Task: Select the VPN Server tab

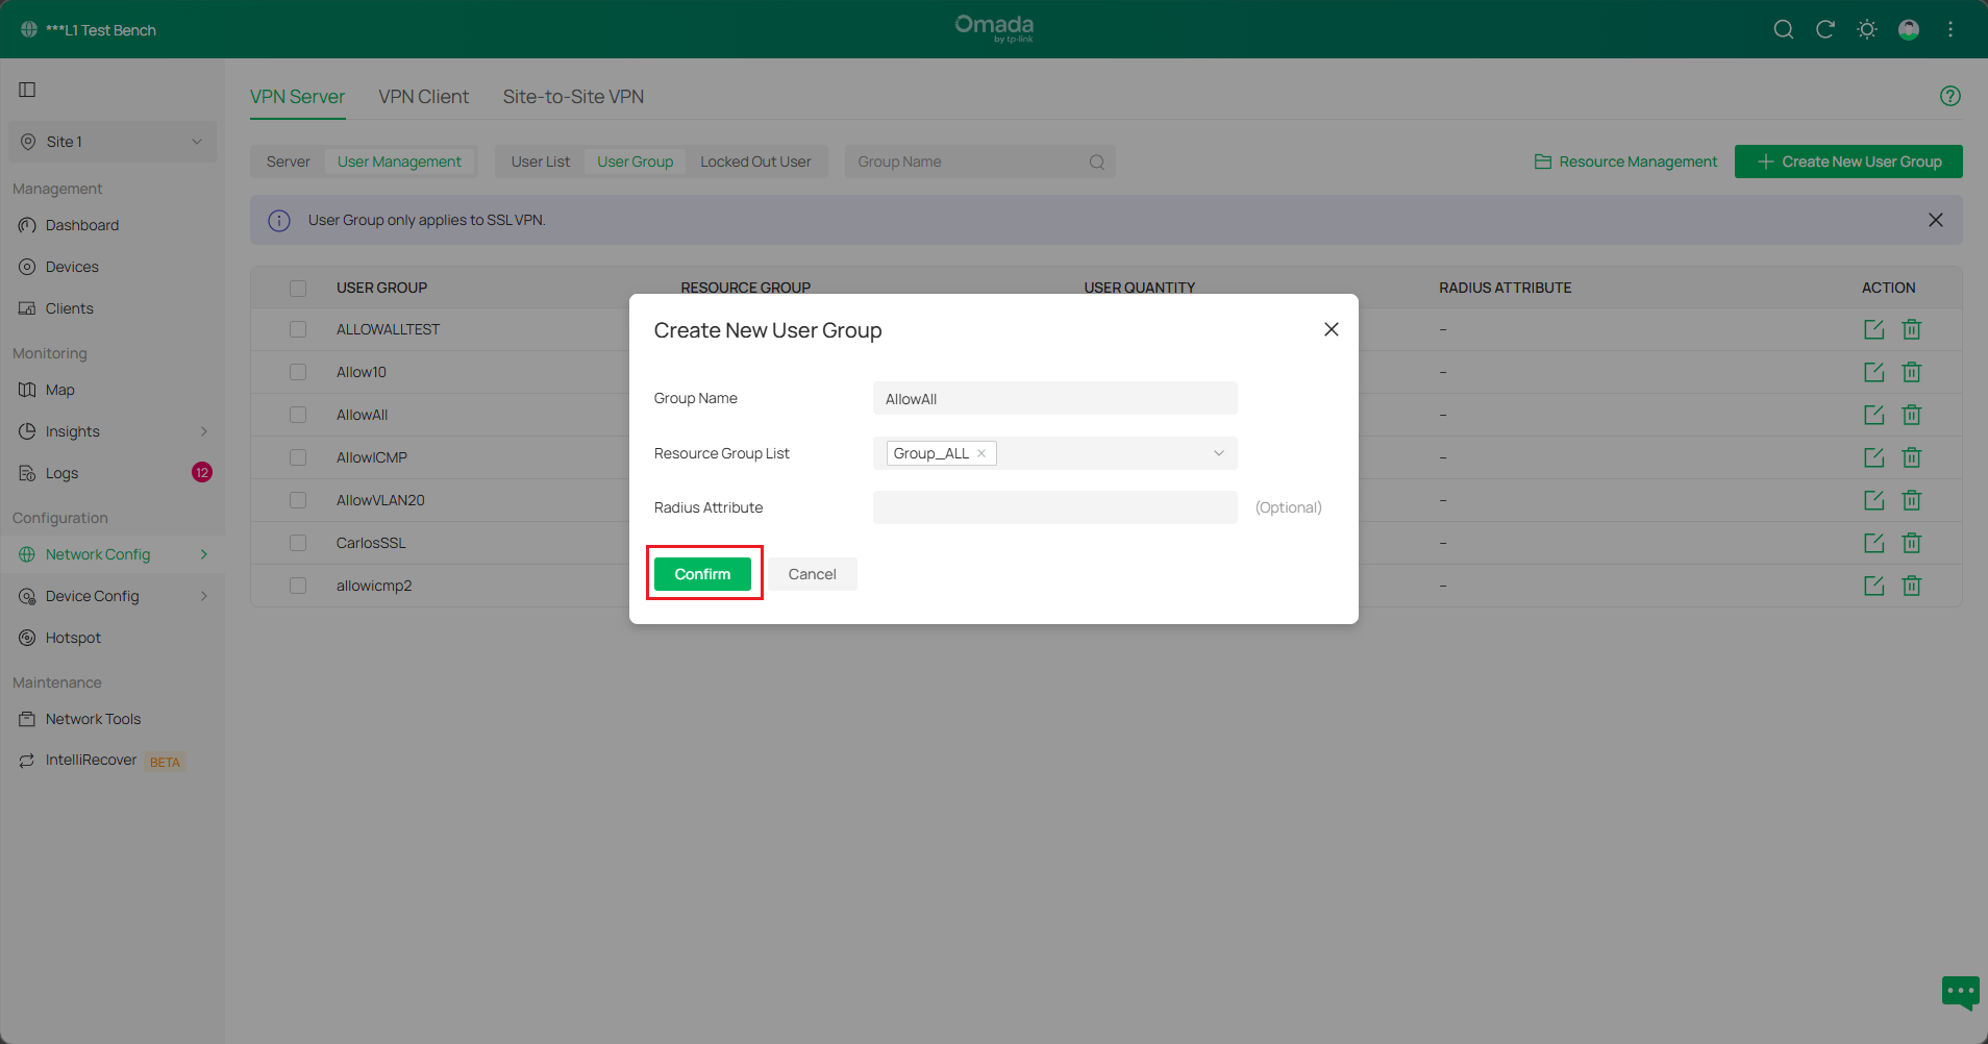Action: coord(297,97)
